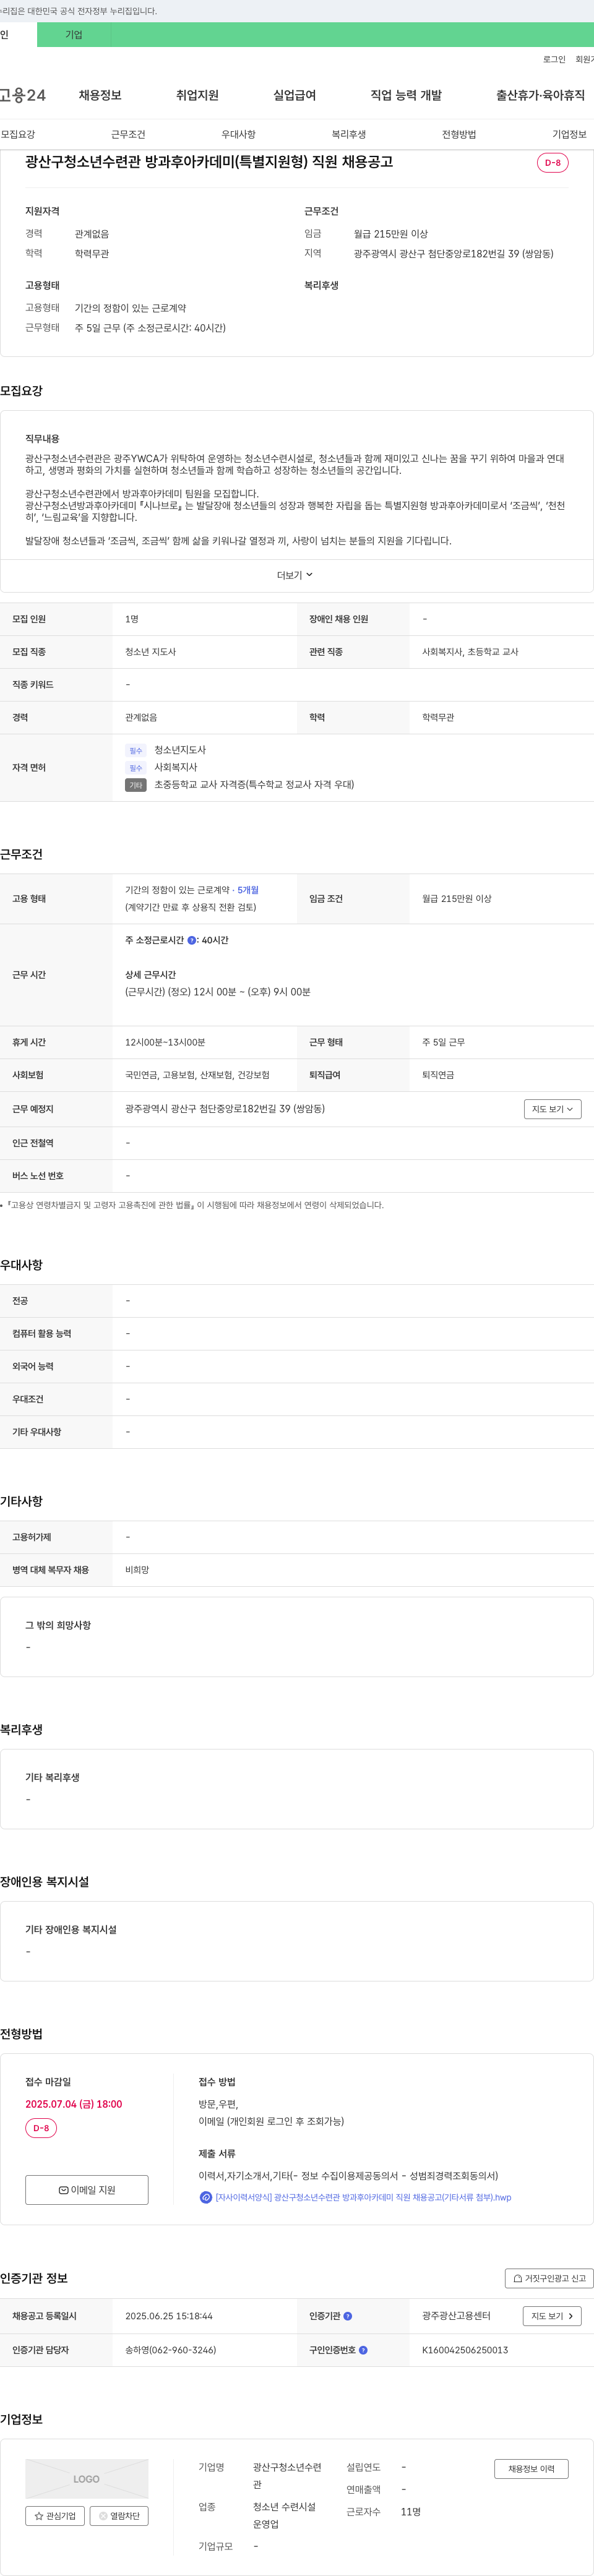The height and width of the screenshot is (2576, 594).
Task: Click the D-8 badge beside the job title
Action: click(x=553, y=162)
